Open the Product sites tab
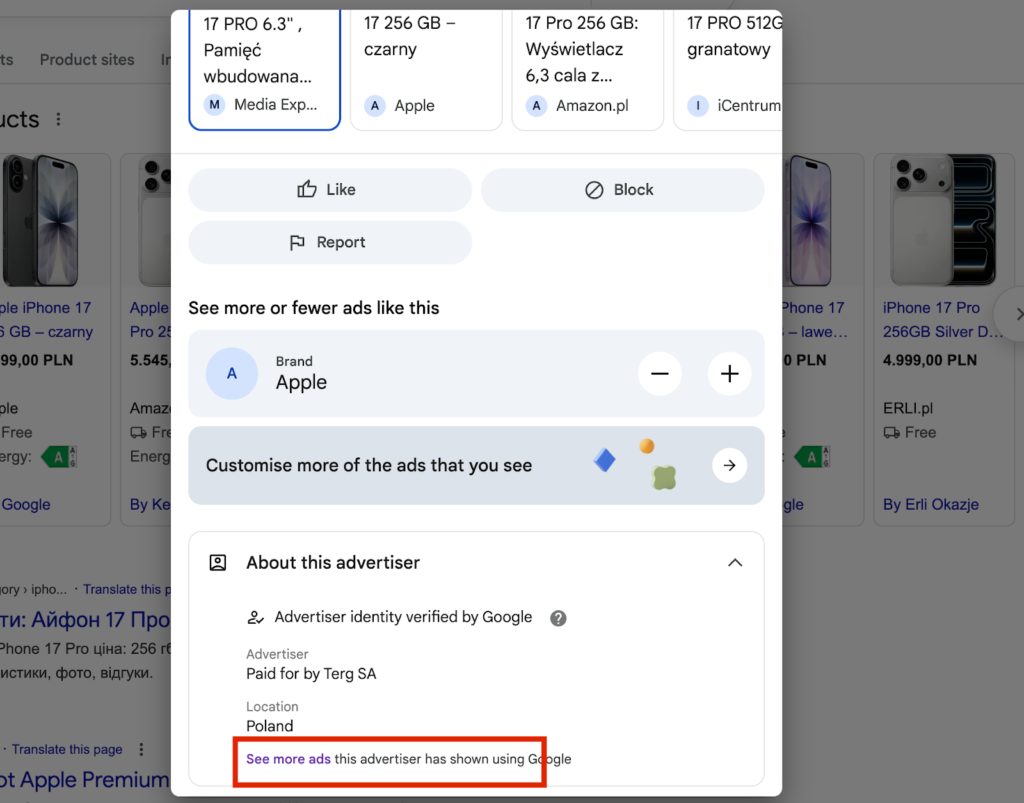 [x=87, y=60]
